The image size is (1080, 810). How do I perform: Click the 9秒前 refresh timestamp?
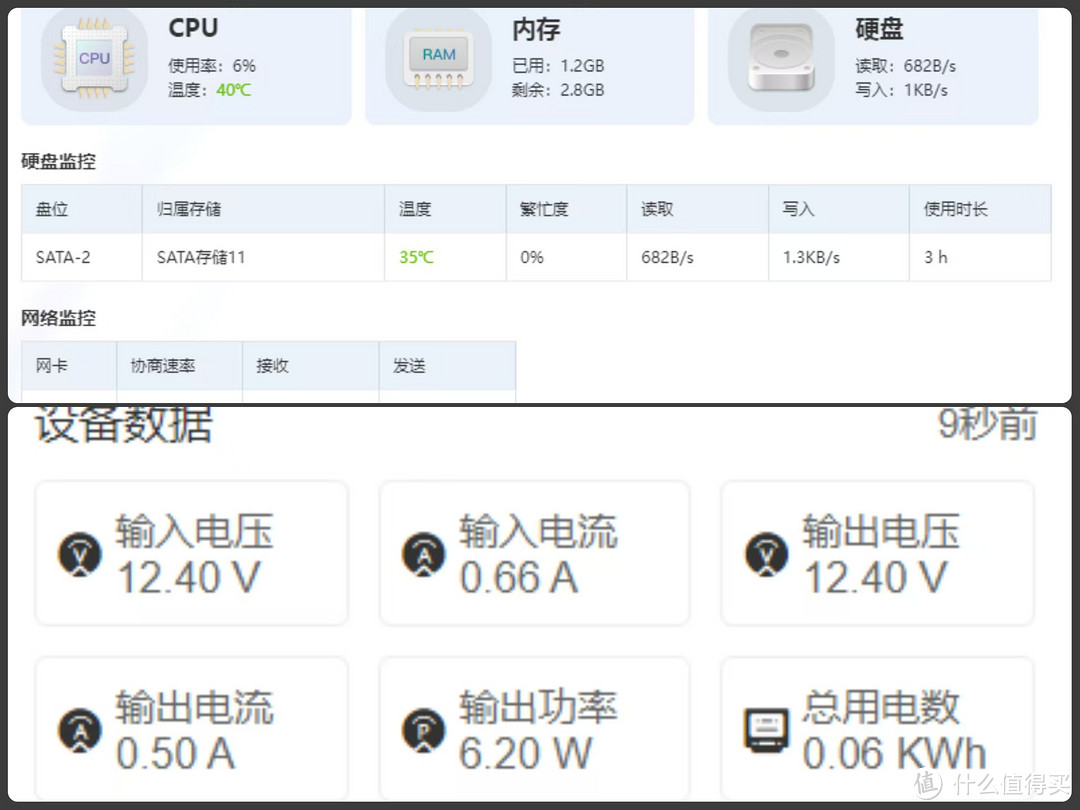coord(985,424)
